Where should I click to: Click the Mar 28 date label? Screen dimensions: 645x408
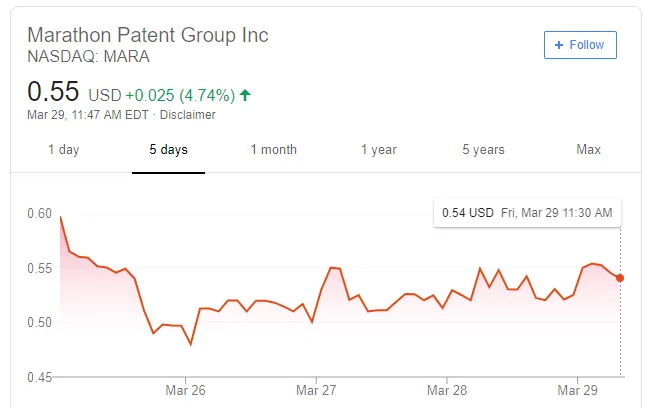click(447, 390)
